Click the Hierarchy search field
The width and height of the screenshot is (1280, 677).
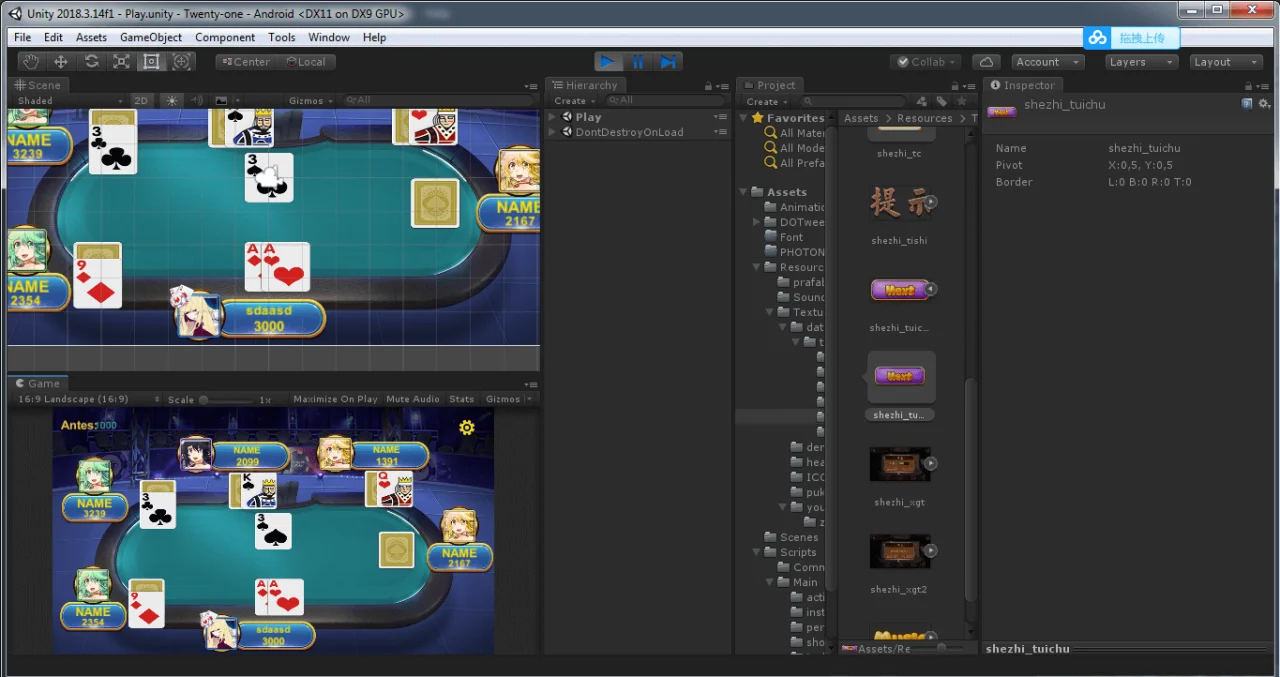pos(663,100)
